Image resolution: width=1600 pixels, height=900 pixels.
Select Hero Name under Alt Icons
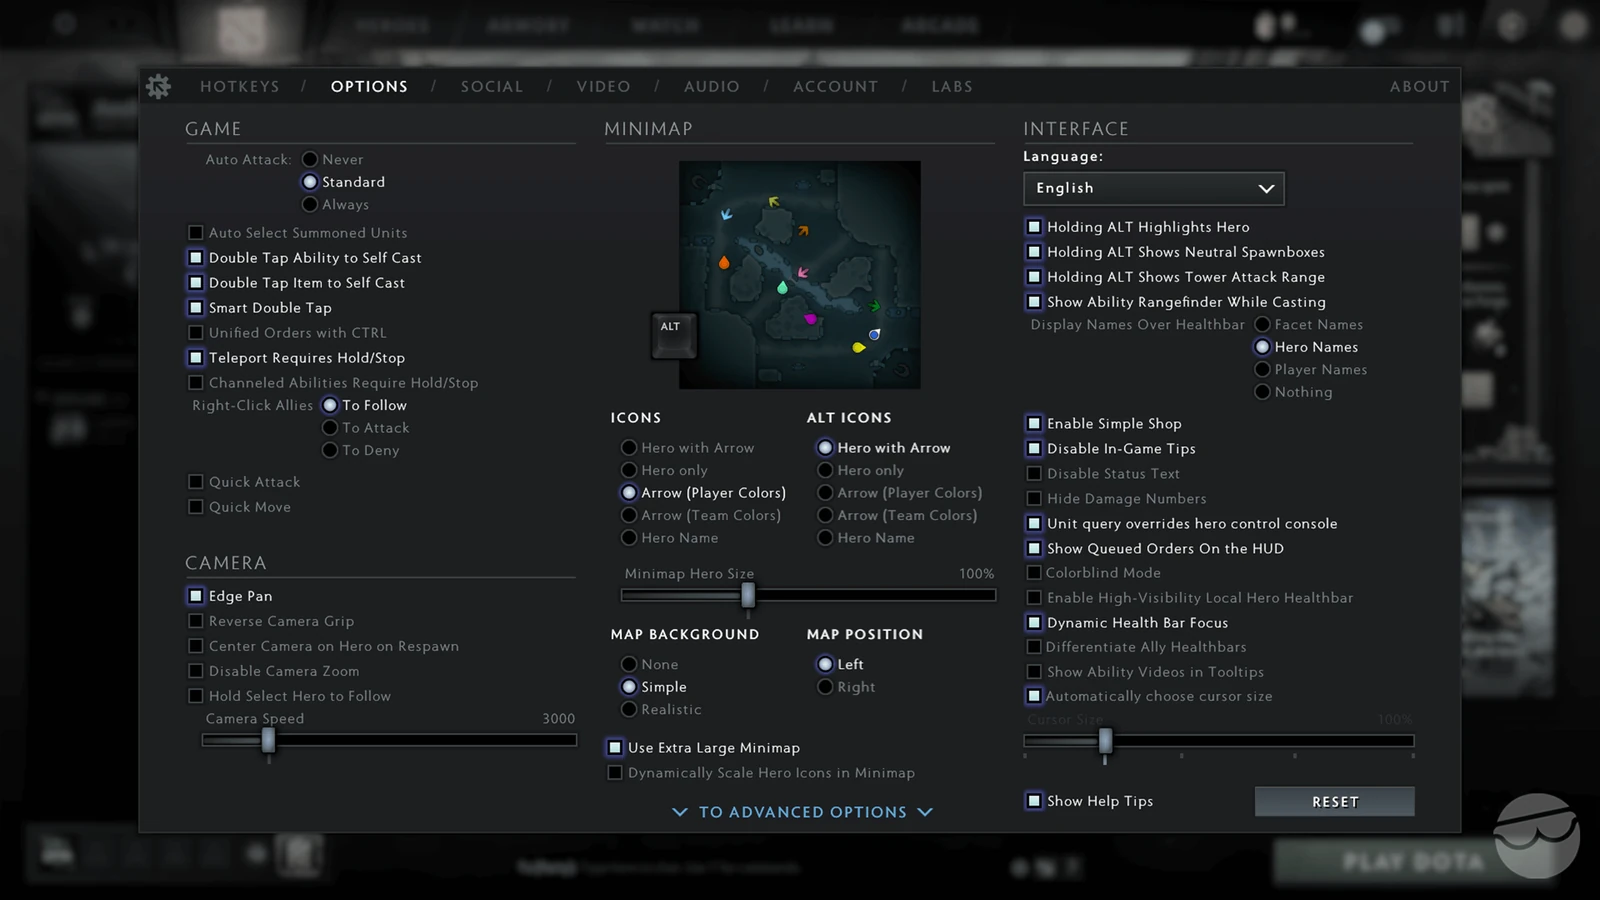pos(825,538)
